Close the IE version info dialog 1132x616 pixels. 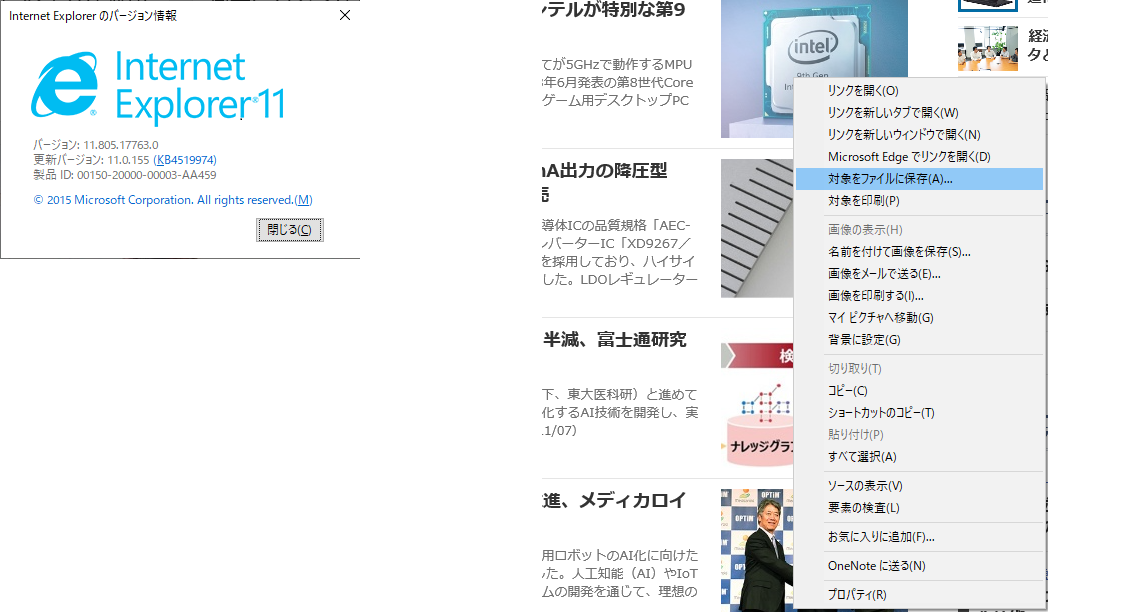pos(345,15)
